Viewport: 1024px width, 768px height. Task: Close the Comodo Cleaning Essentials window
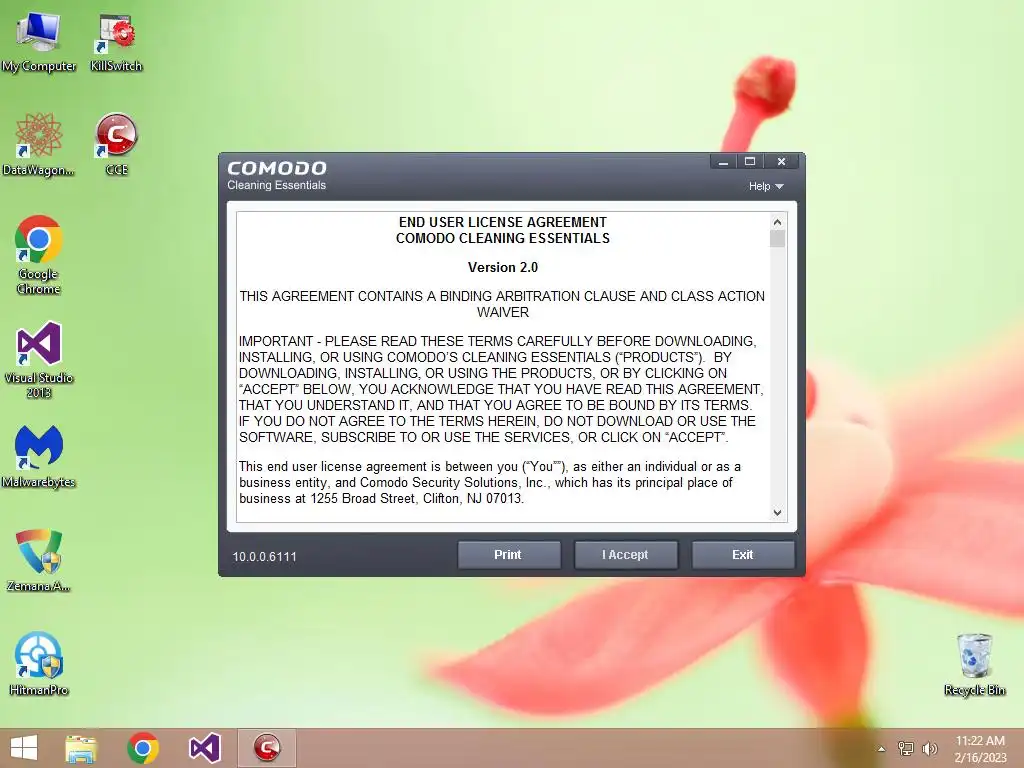[x=781, y=162]
